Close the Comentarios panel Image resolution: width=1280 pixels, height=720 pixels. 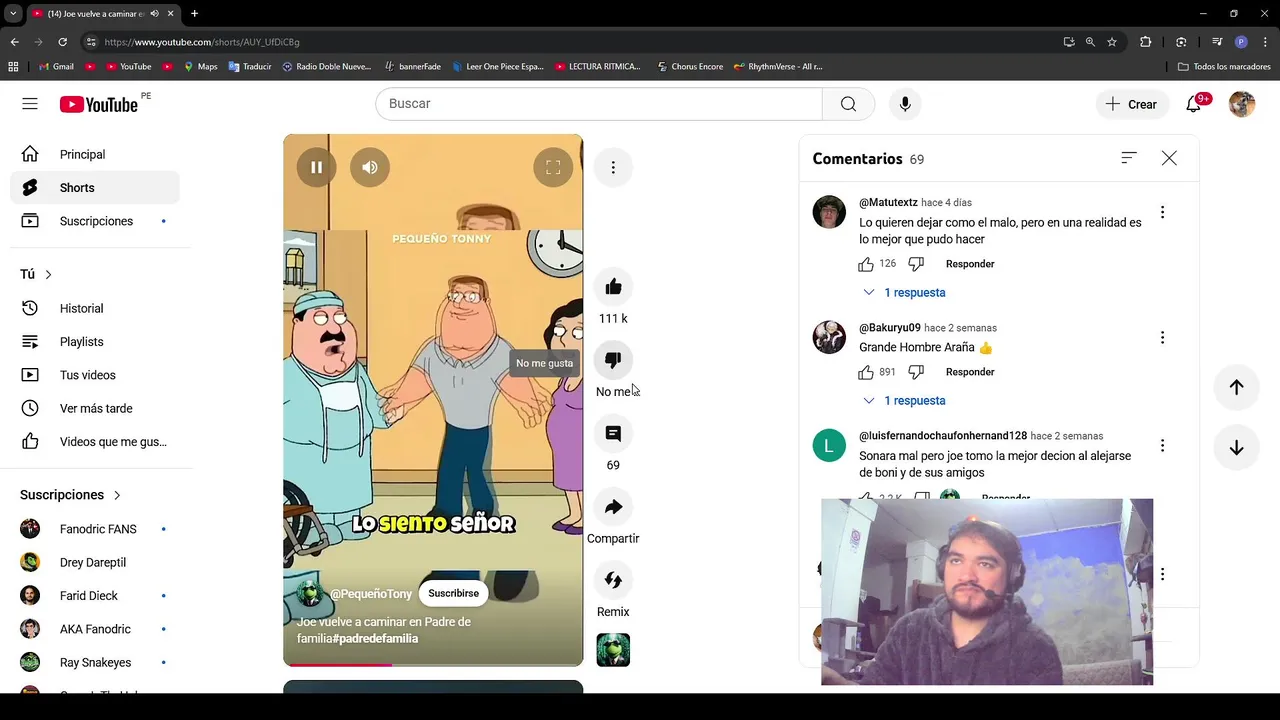pyautogui.click(x=1169, y=158)
